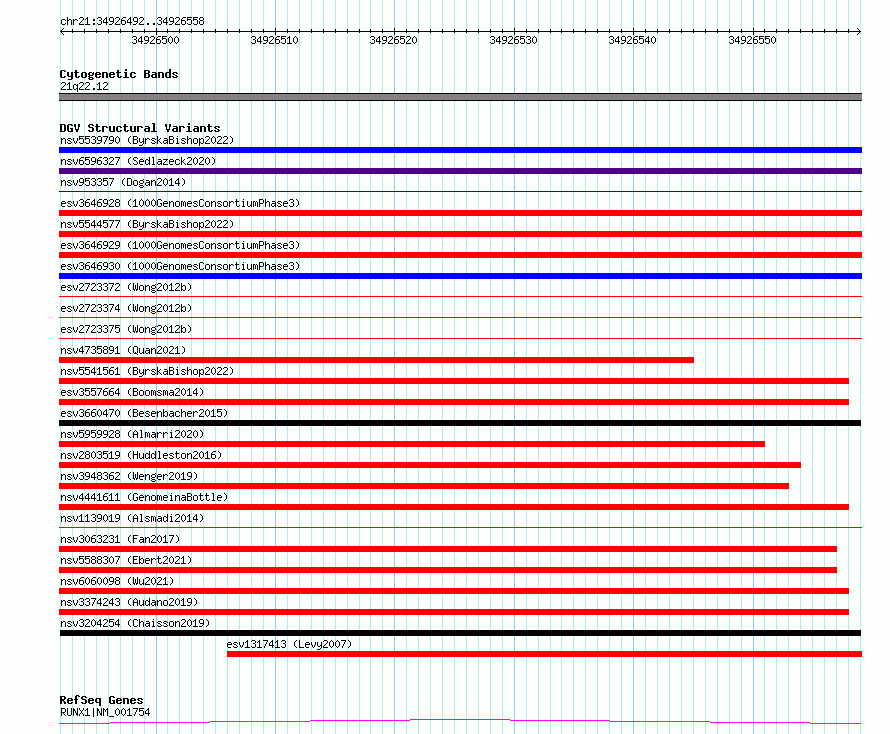Open variant esv1317413 (Levy2007)
The width and height of the screenshot is (890, 734).
pyautogui.click(x=289, y=644)
